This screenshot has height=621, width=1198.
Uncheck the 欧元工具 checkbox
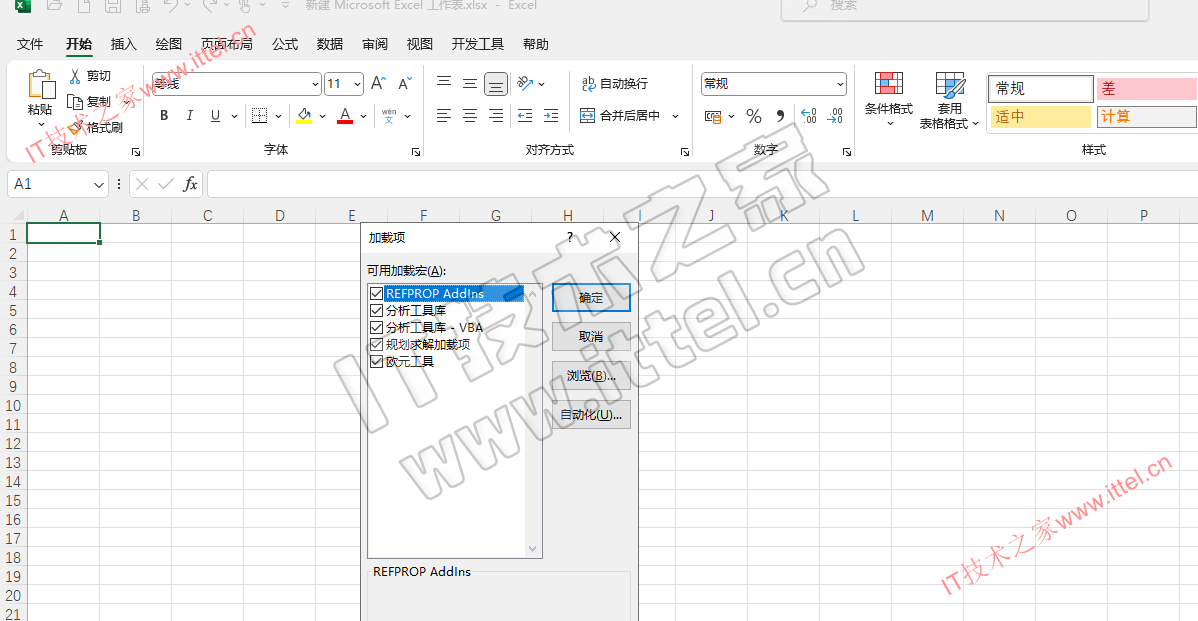pos(376,361)
